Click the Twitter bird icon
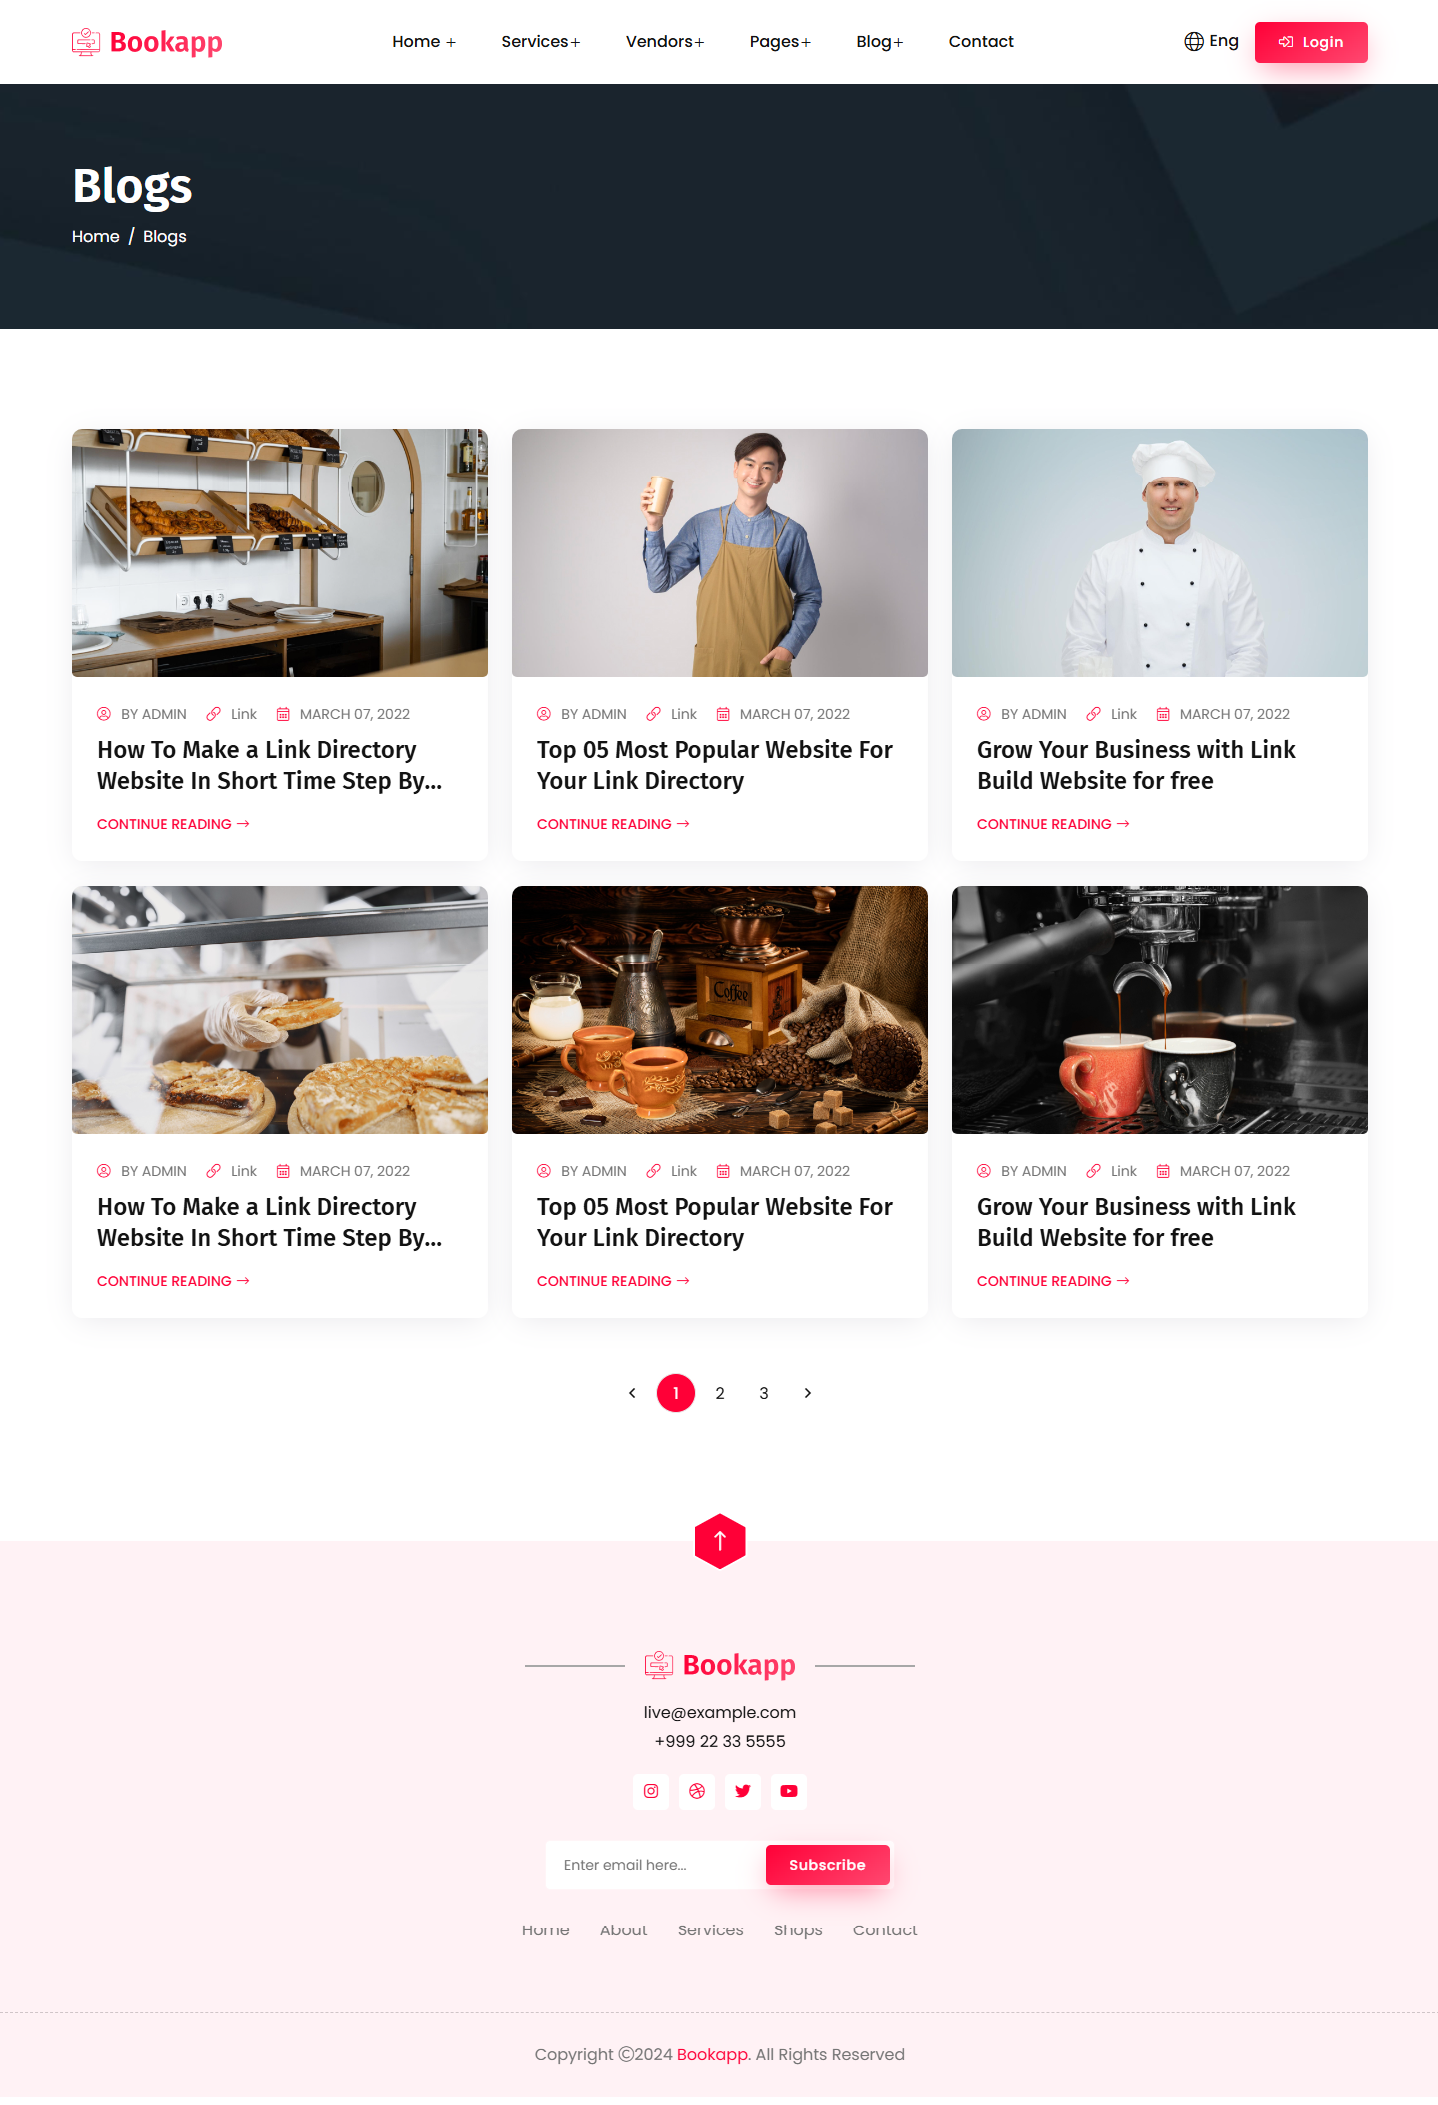Image resolution: width=1438 pixels, height=2105 pixels. click(743, 1791)
